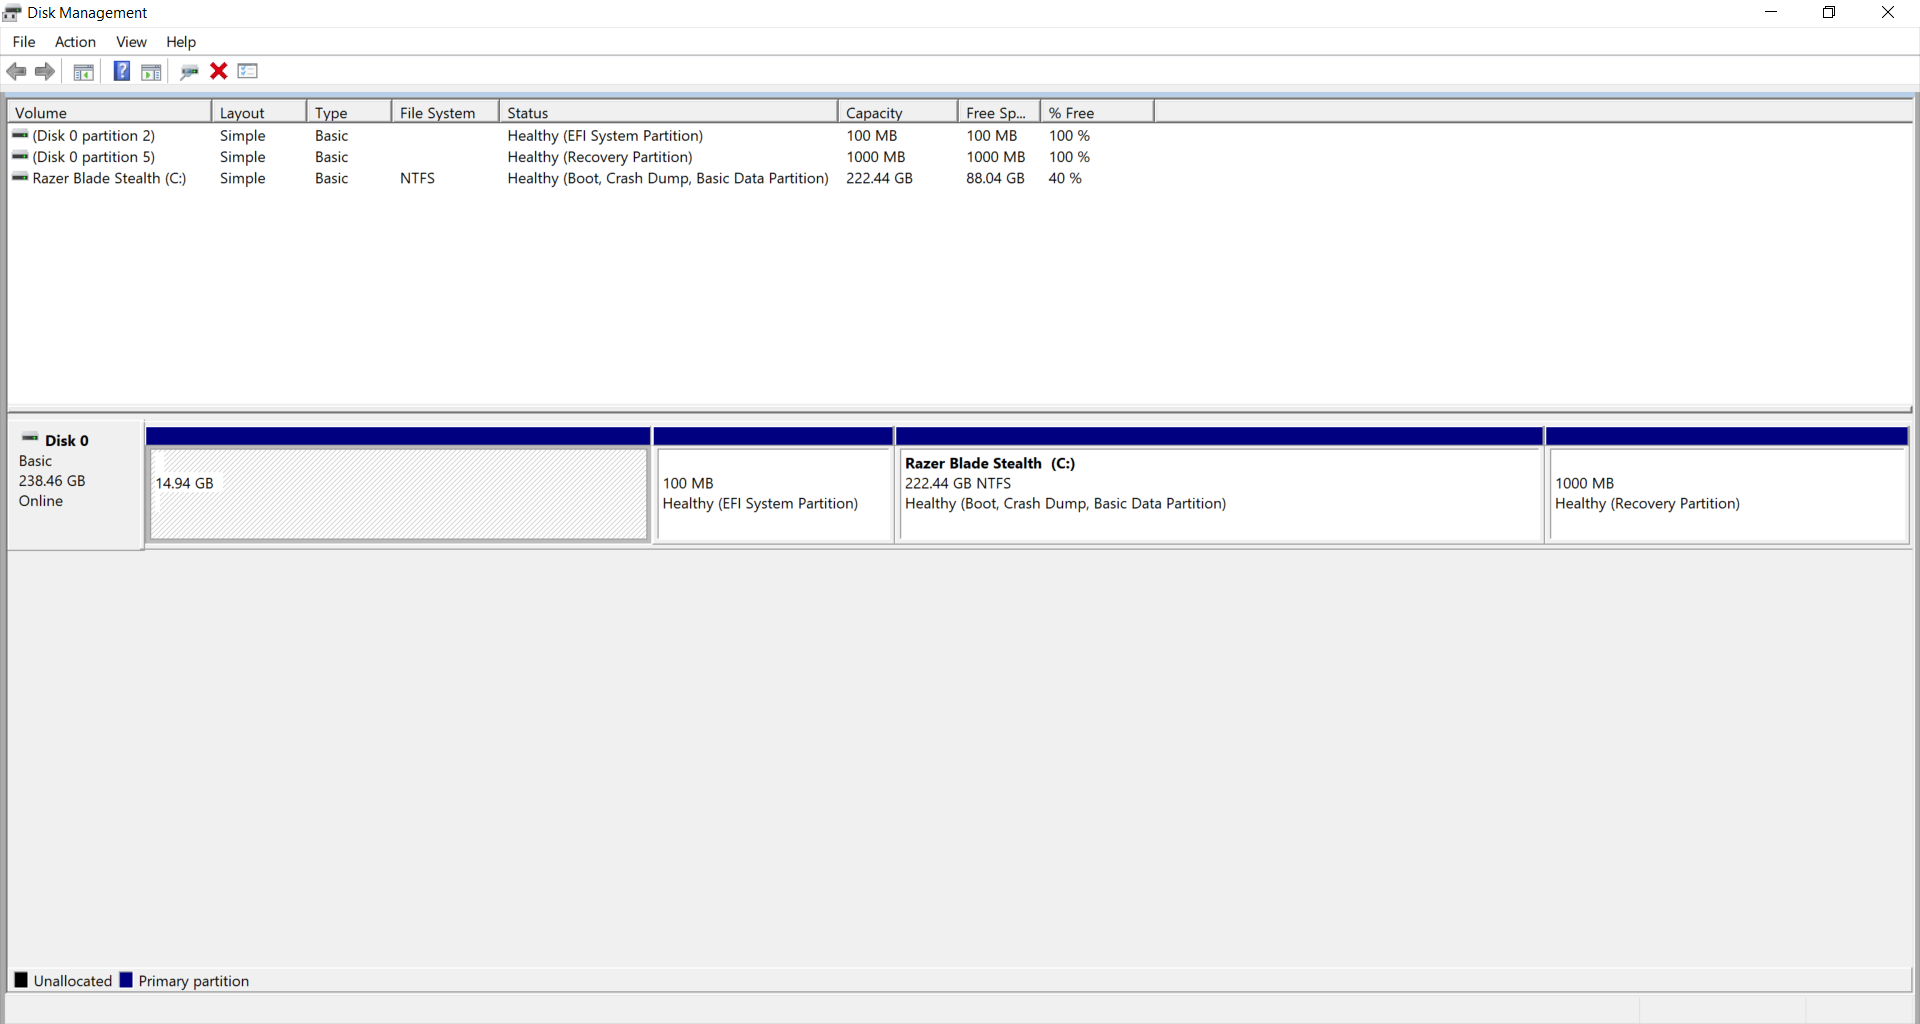1920x1024 pixels.
Task: Sort by the Volume column header
Action: [x=109, y=113]
